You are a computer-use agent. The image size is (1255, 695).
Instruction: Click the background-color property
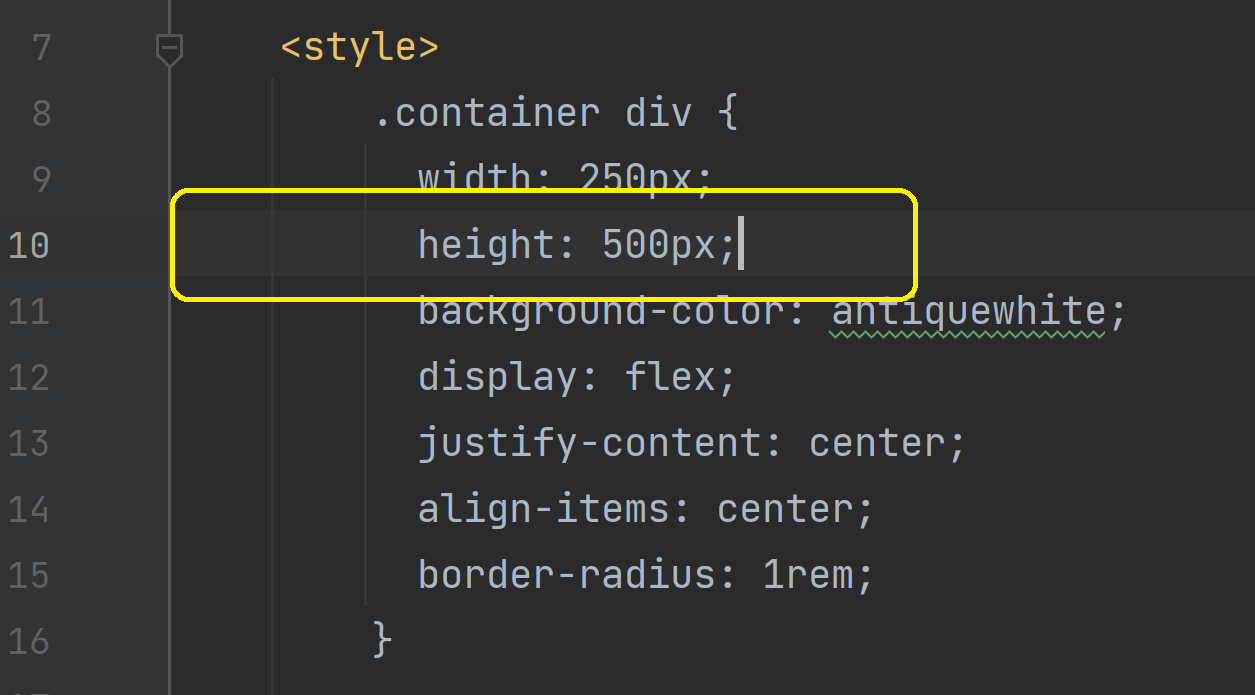pos(601,311)
